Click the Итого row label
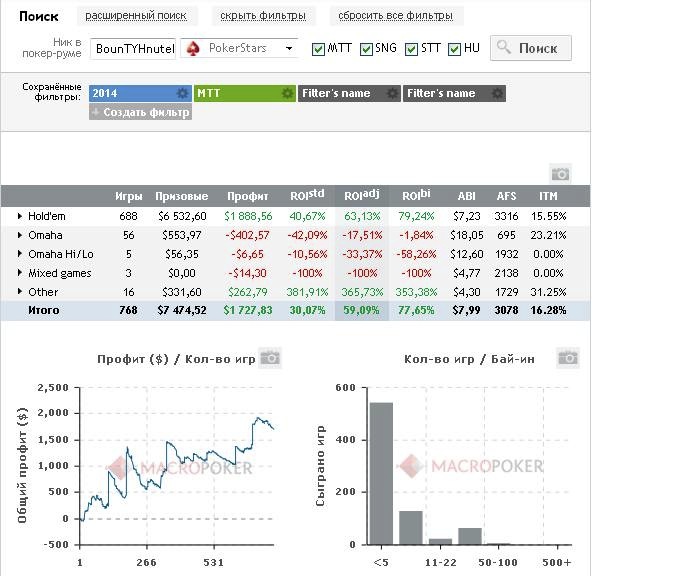This screenshot has width=683, height=576. point(44,310)
